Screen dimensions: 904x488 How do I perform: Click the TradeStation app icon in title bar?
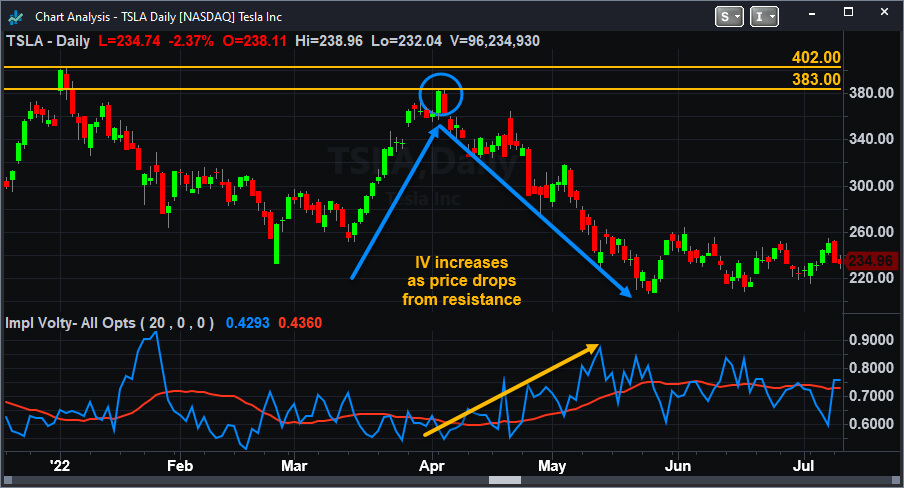[x=16, y=17]
